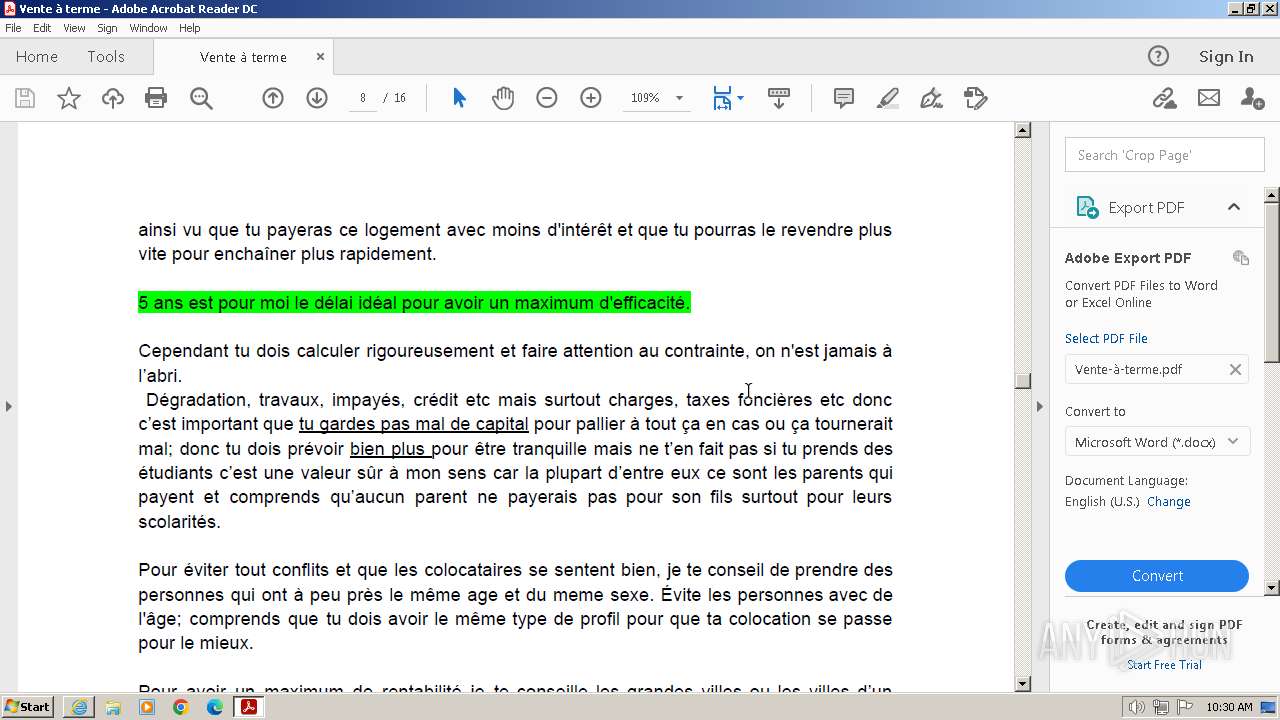The height and width of the screenshot is (720, 1280).
Task: Open the Window menu
Action: coord(148,28)
